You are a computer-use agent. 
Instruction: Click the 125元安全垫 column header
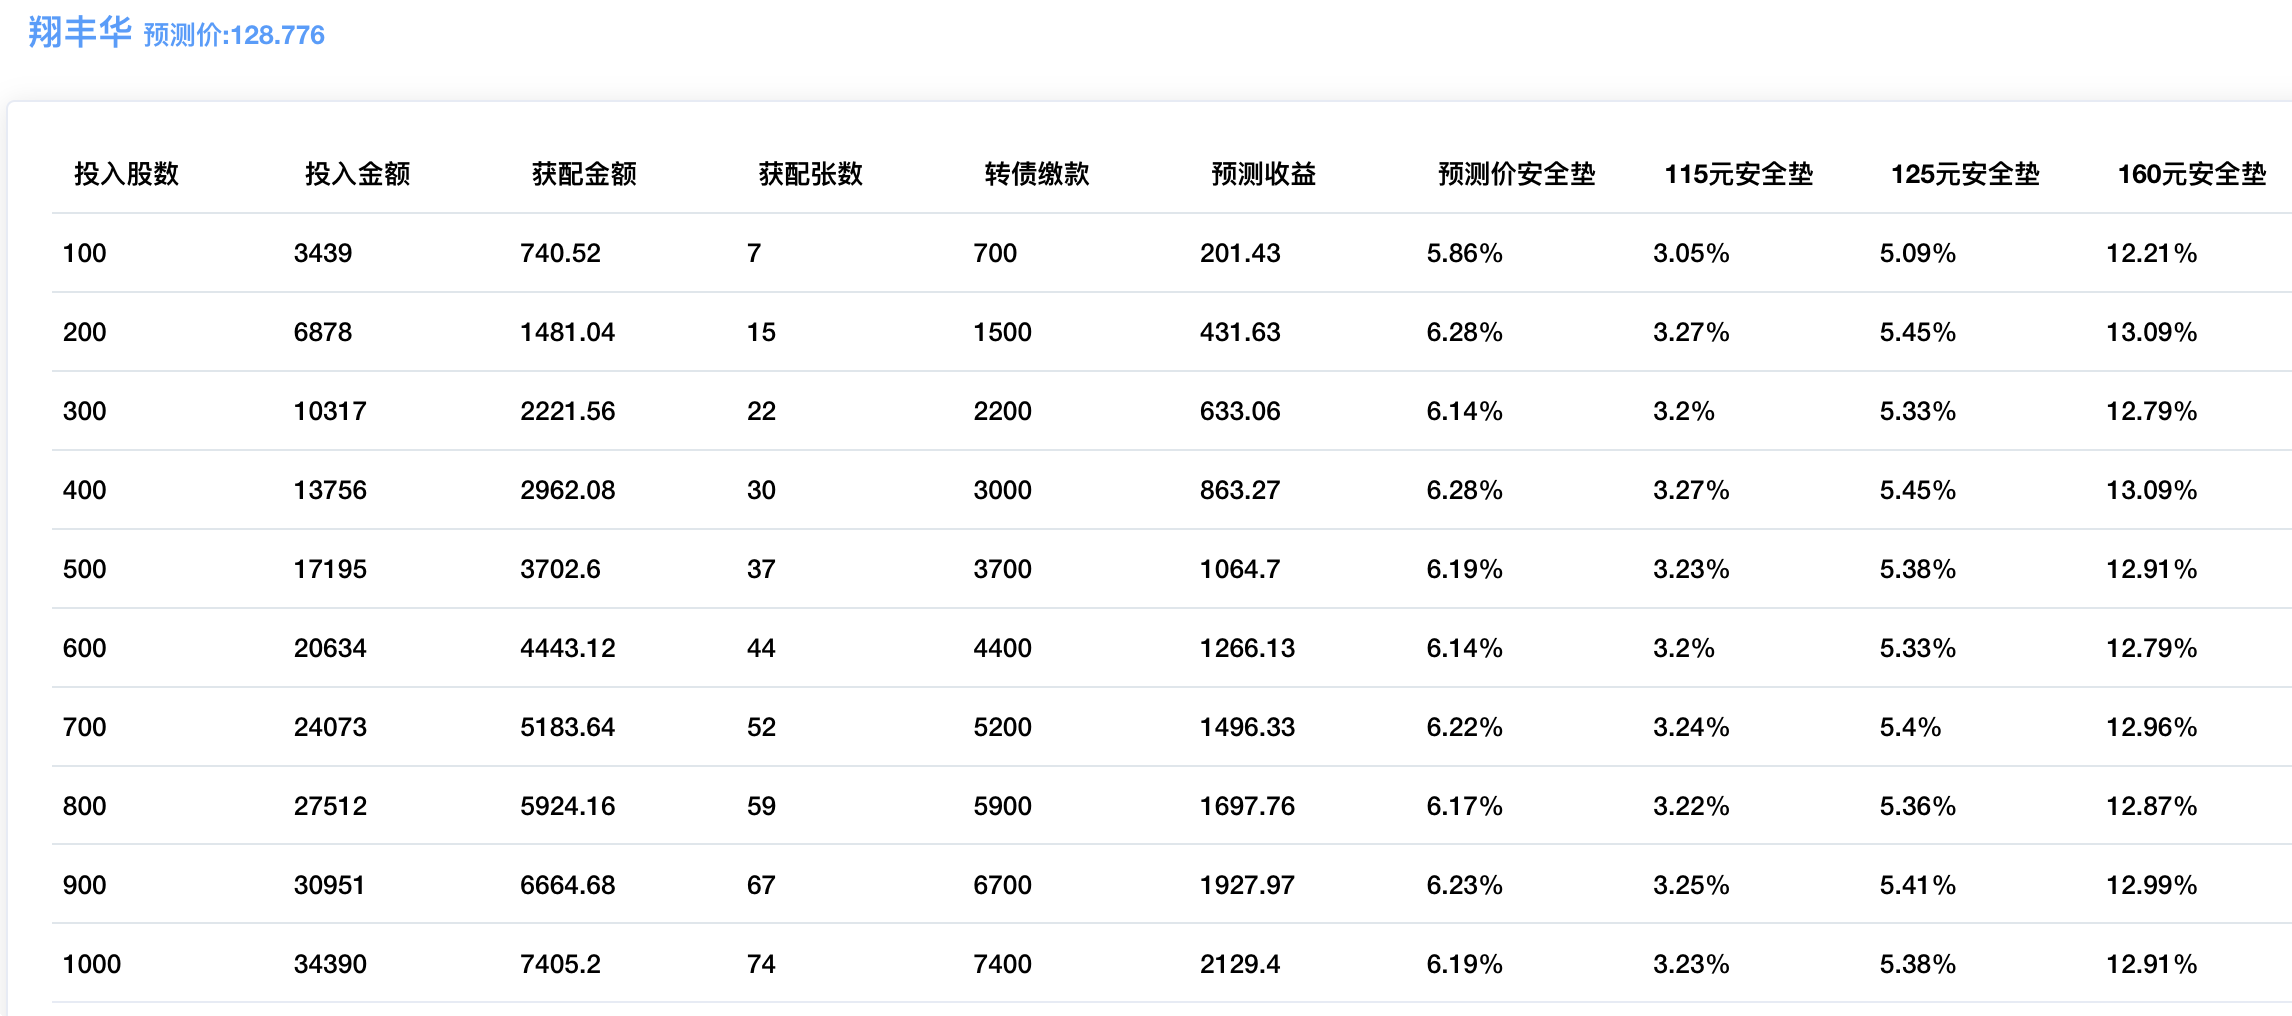coord(1965,174)
